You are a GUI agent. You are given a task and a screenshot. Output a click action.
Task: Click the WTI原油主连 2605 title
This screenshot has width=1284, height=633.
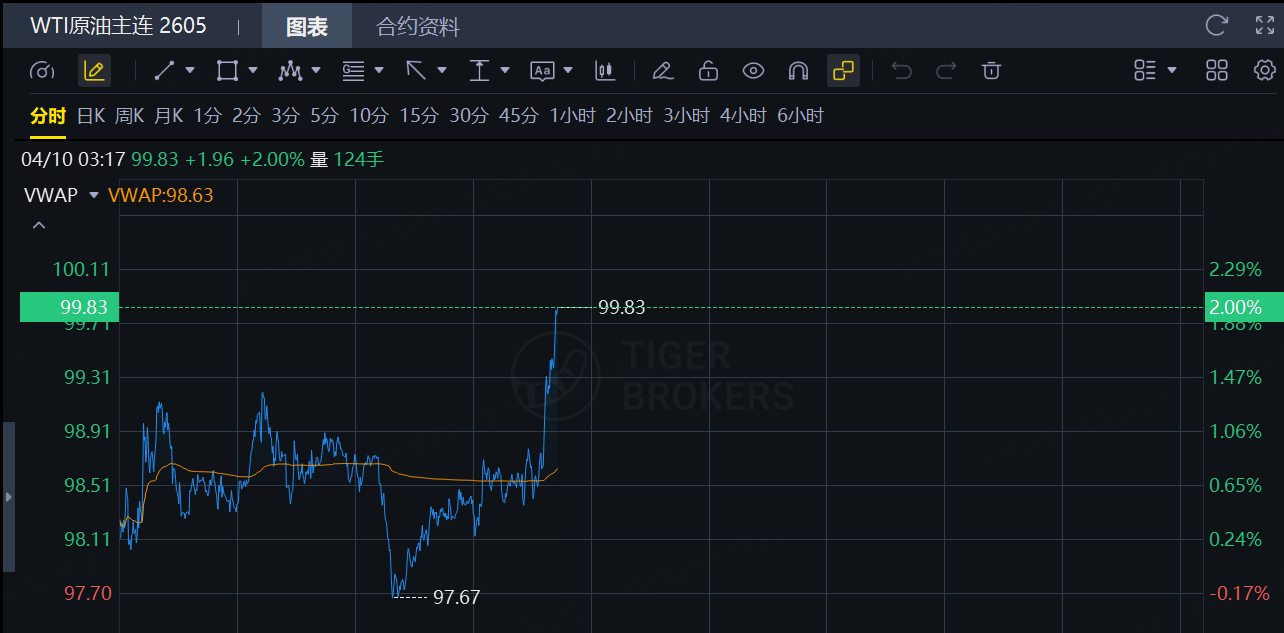point(118,26)
